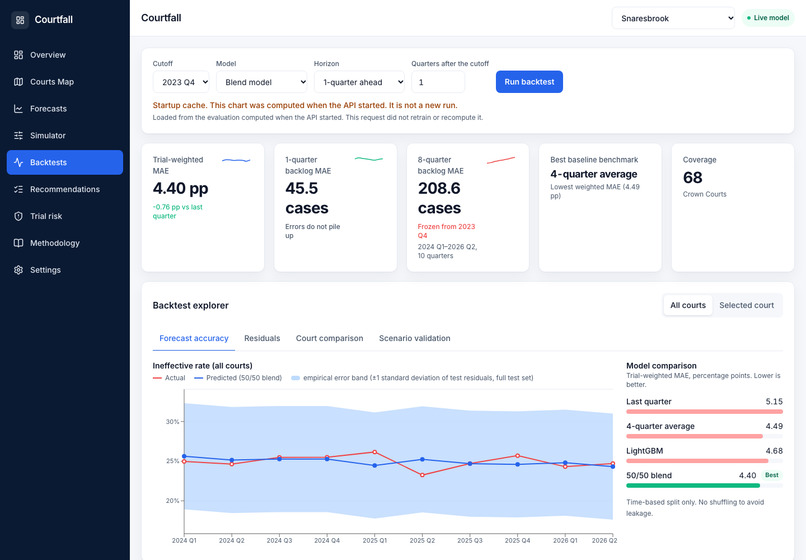The height and width of the screenshot is (560, 806).
Task: Open the 1-quarter ahead Horizon dropdown
Action: coord(359,82)
